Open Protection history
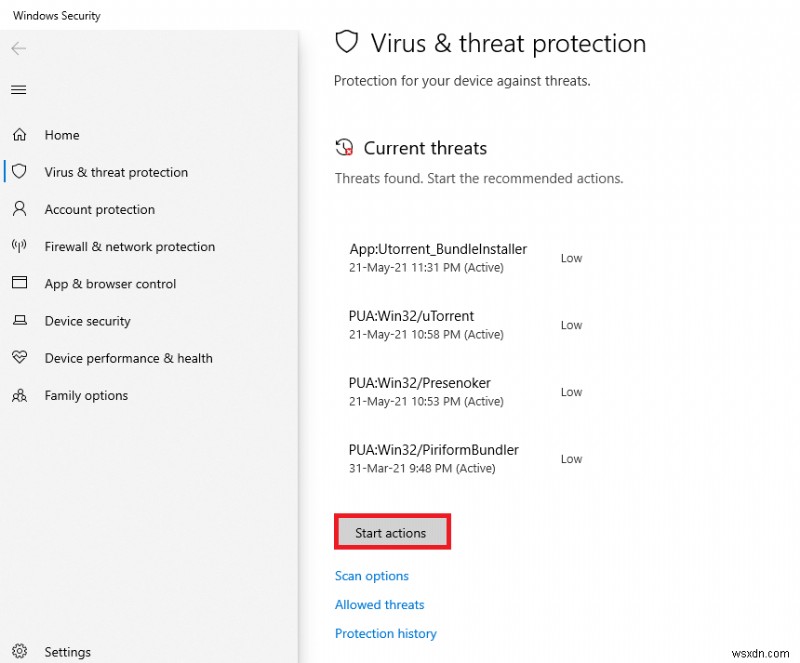 (x=385, y=633)
